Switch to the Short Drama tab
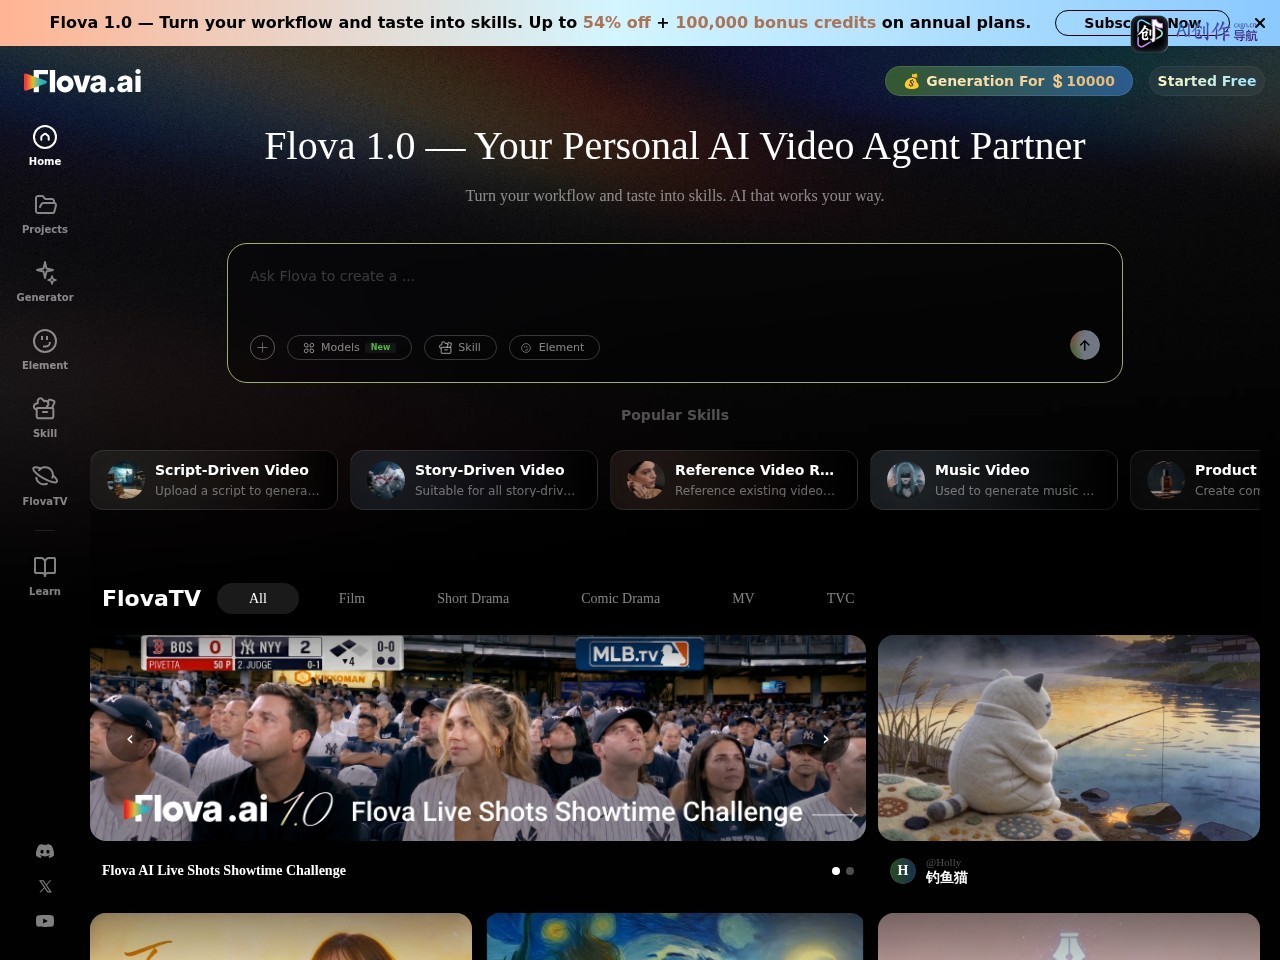 pyautogui.click(x=473, y=598)
